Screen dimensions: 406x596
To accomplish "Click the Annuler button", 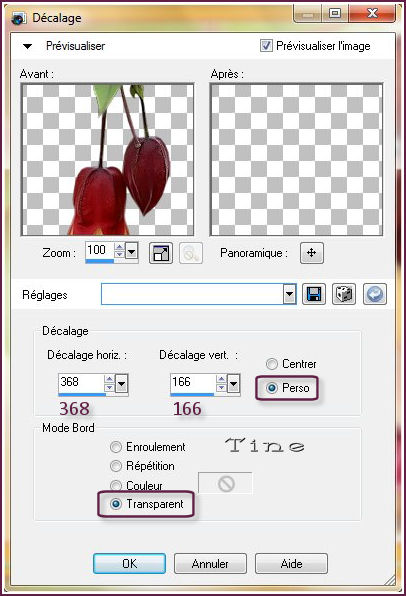I will (x=210, y=563).
